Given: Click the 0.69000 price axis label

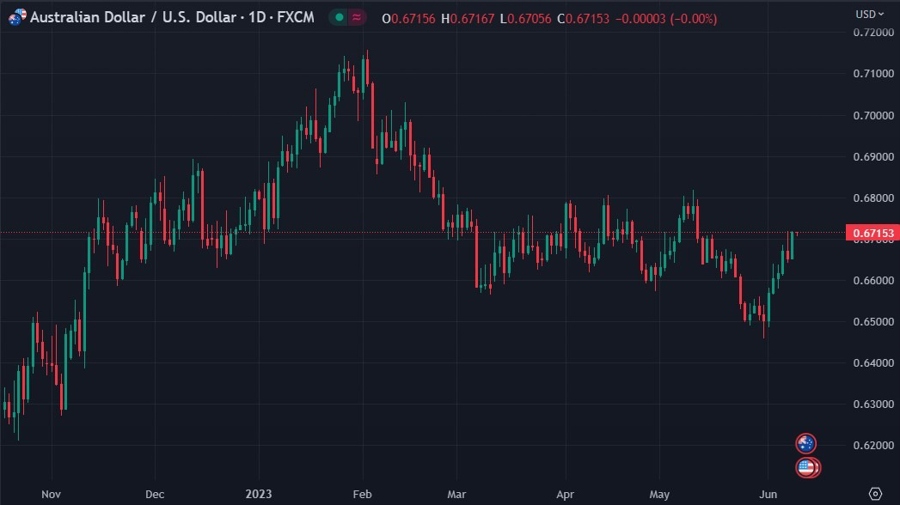Looking at the screenshot, I should tap(873, 157).
